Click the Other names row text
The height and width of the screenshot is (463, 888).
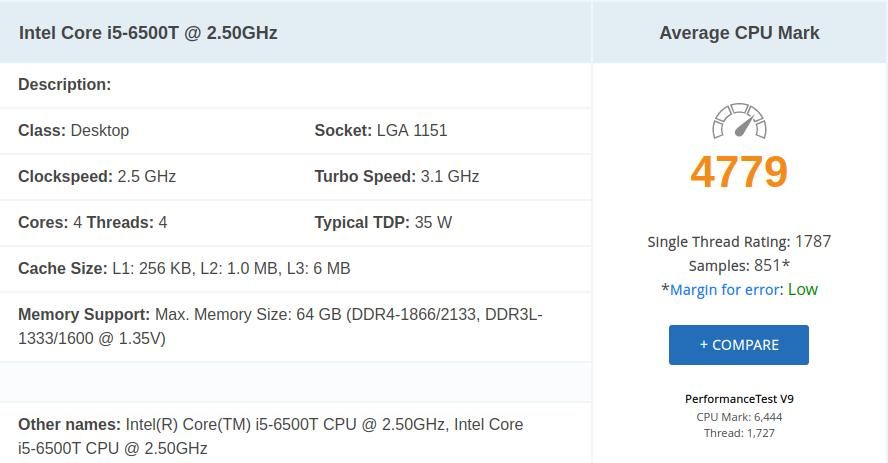click(271, 436)
